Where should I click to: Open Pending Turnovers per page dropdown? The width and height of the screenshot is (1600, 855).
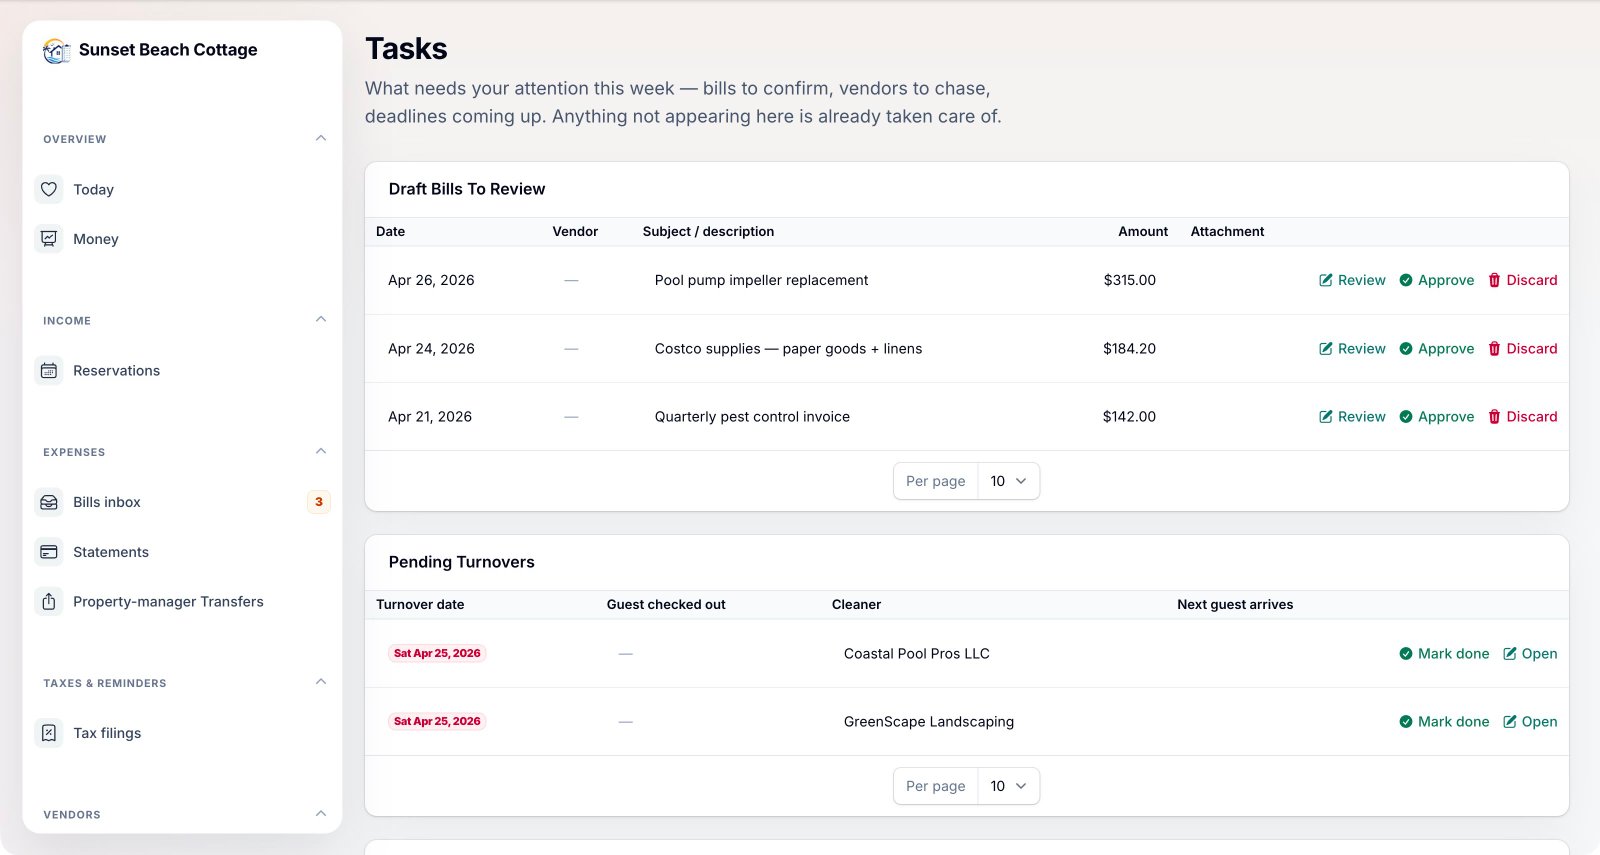tap(1008, 786)
